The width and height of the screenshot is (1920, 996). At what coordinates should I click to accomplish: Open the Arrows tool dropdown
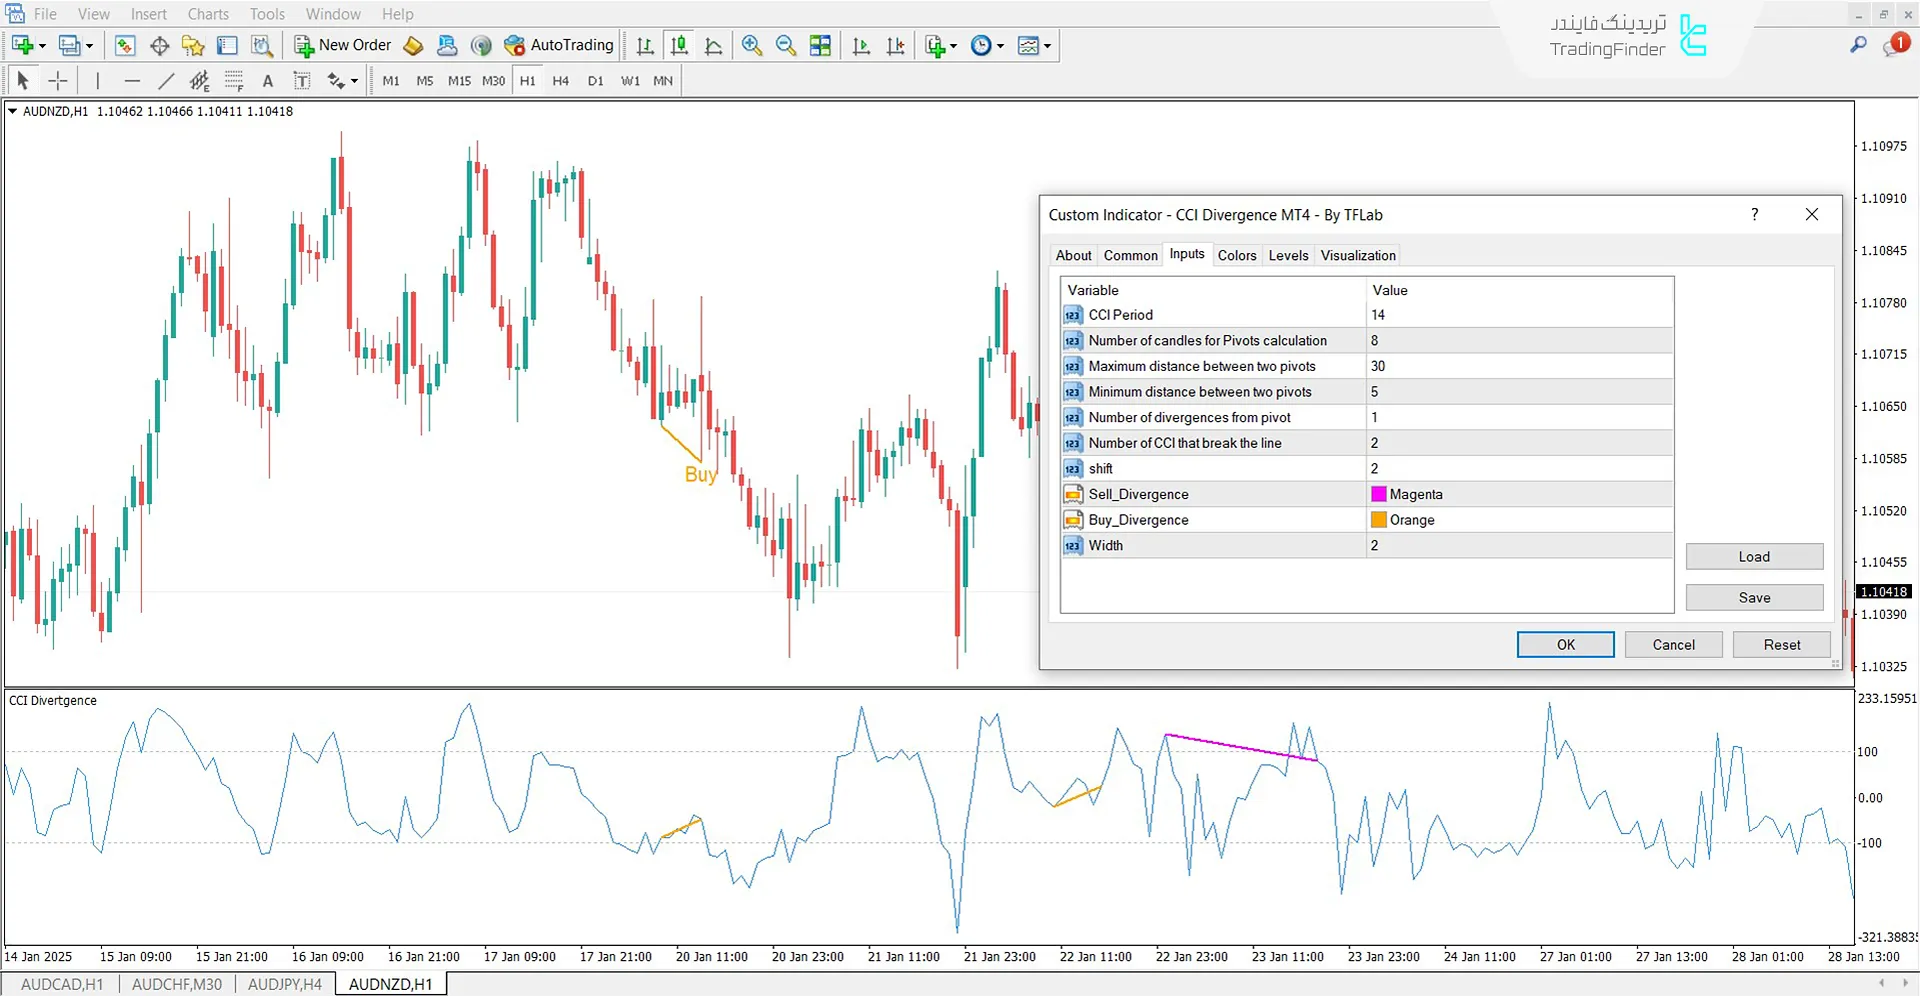coord(352,80)
